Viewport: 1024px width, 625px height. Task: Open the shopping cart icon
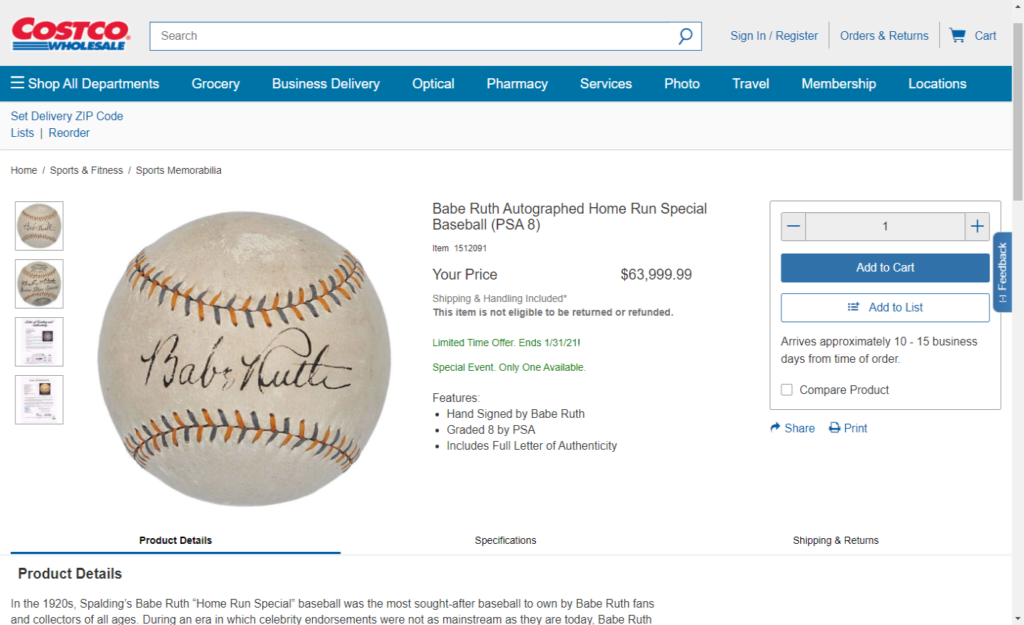[x=957, y=35]
